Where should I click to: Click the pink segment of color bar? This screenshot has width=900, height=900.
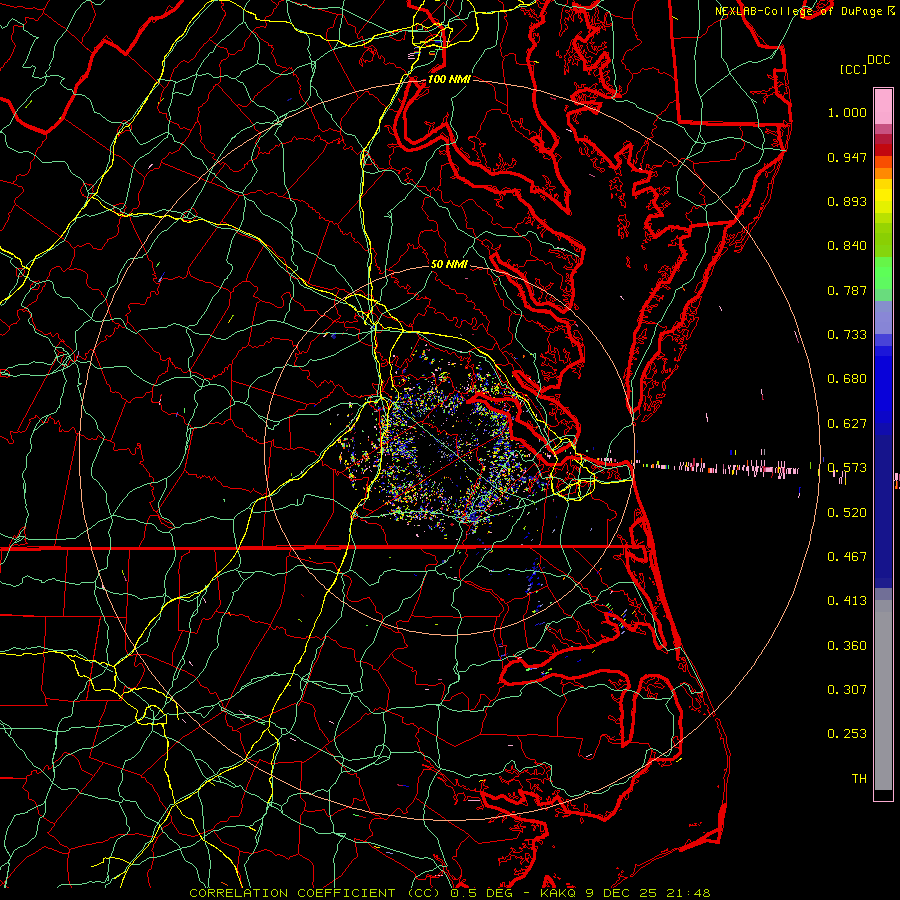tap(883, 106)
